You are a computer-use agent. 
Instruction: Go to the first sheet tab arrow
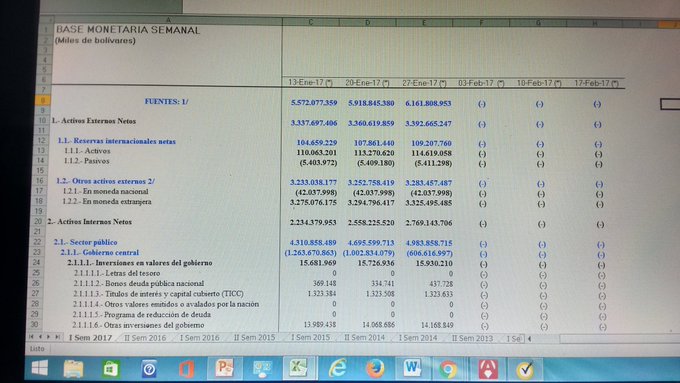(31, 337)
